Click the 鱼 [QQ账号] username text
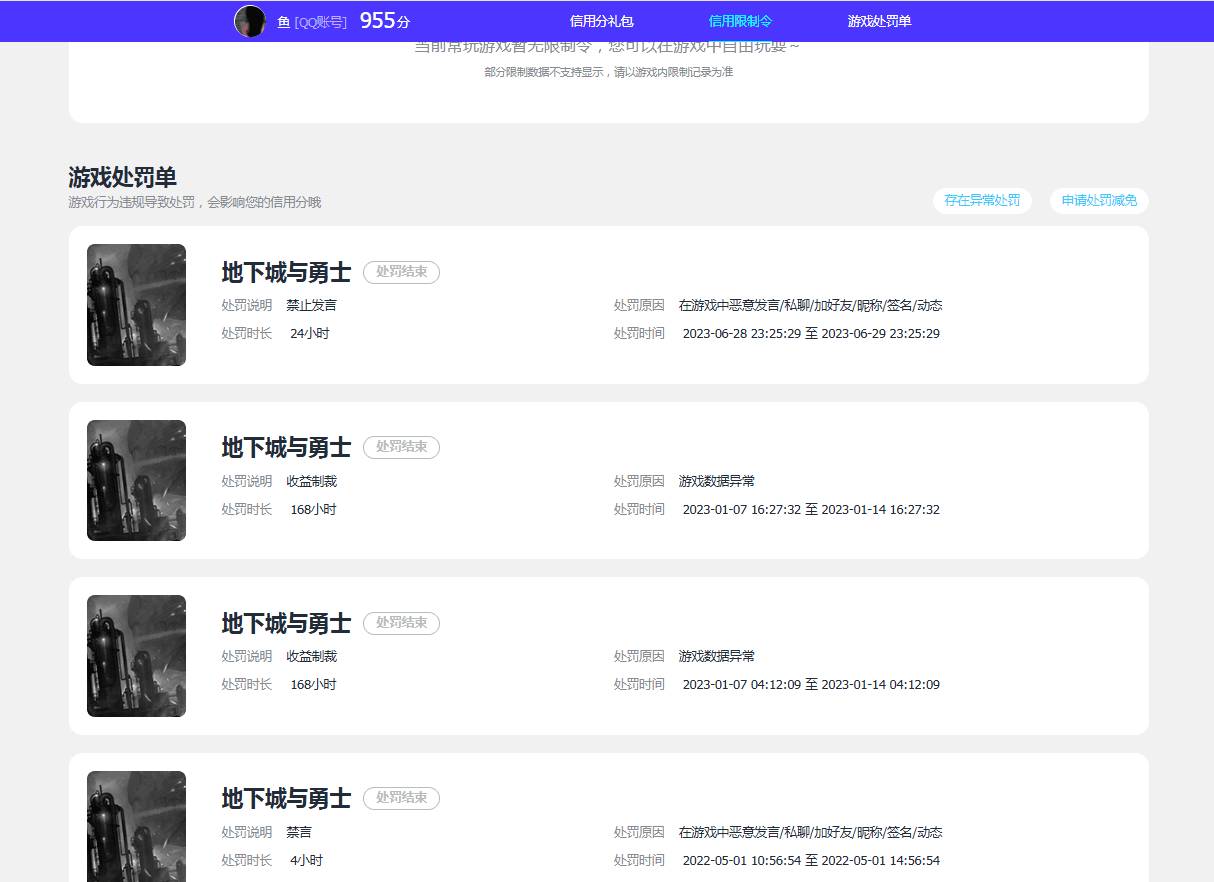The width and height of the screenshot is (1214, 882). pyautogui.click(x=312, y=22)
